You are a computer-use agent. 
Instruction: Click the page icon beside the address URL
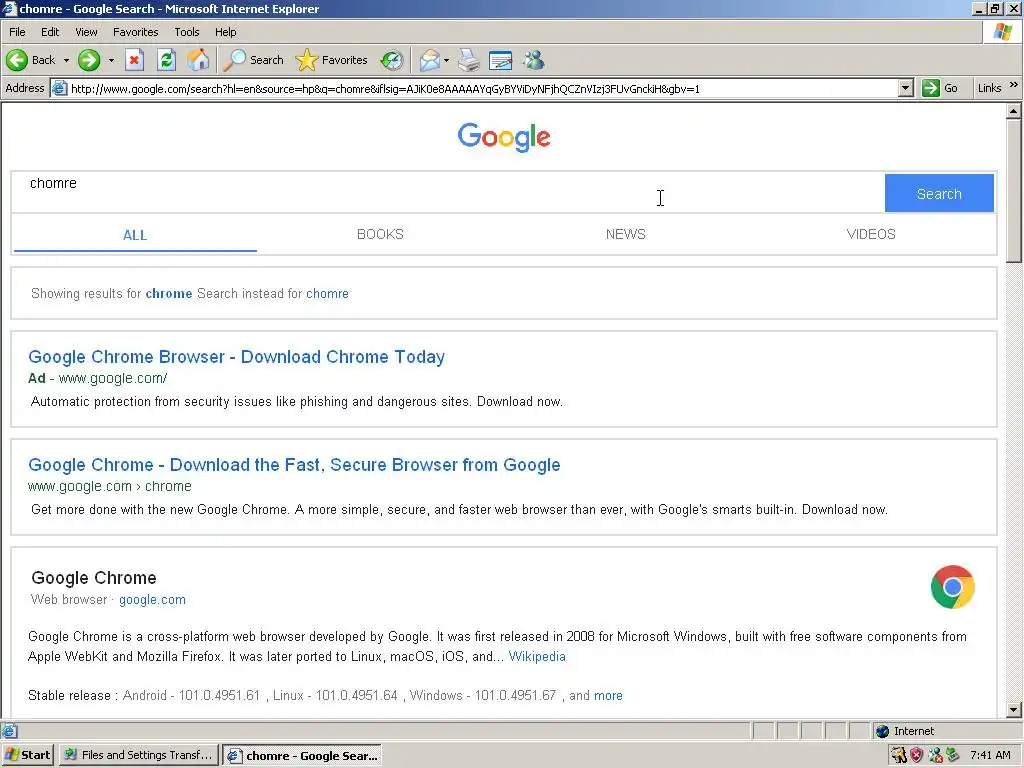[x=59, y=88]
